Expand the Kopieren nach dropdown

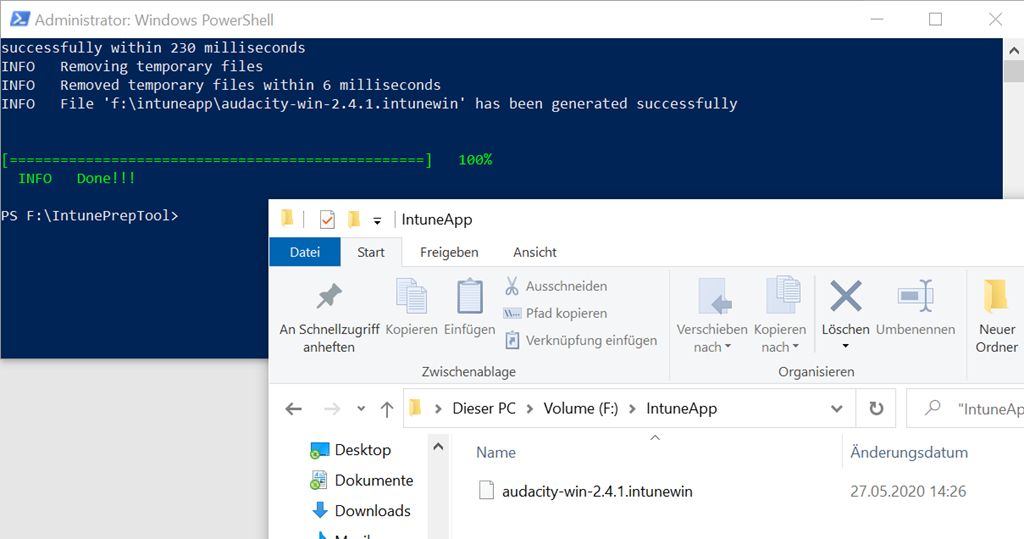pyautogui.click(x=779, y=347)
